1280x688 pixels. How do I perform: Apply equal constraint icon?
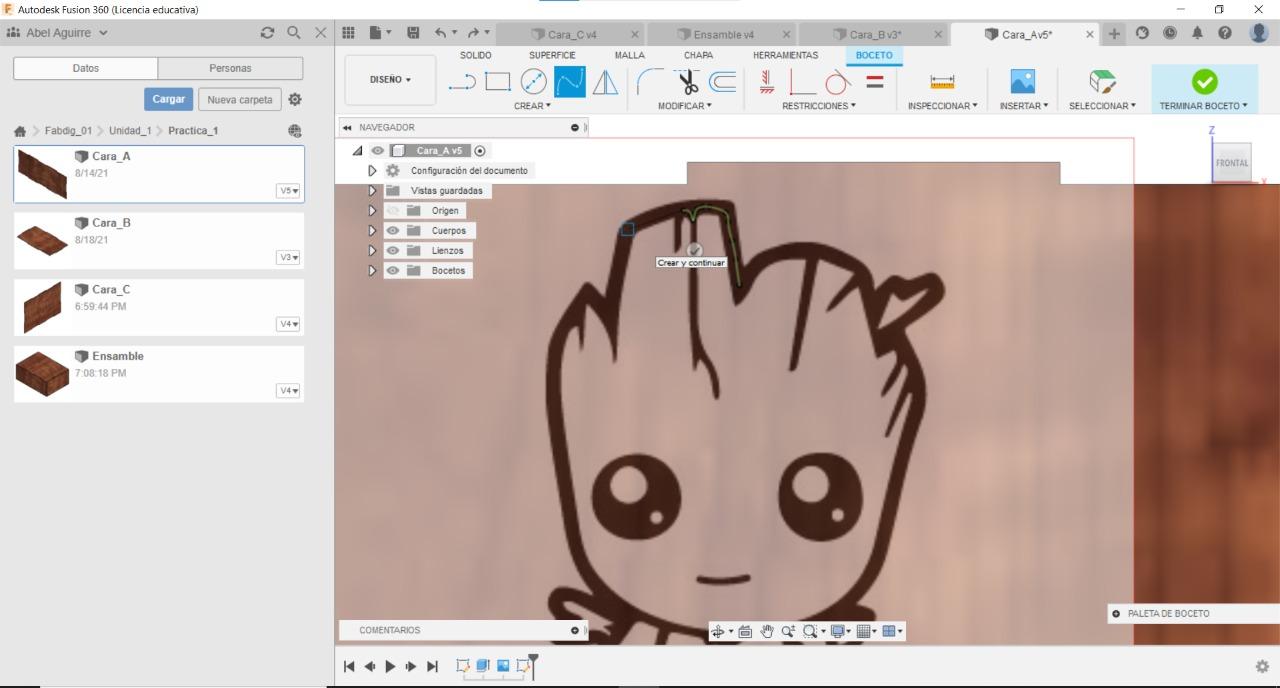coord(875,82)
